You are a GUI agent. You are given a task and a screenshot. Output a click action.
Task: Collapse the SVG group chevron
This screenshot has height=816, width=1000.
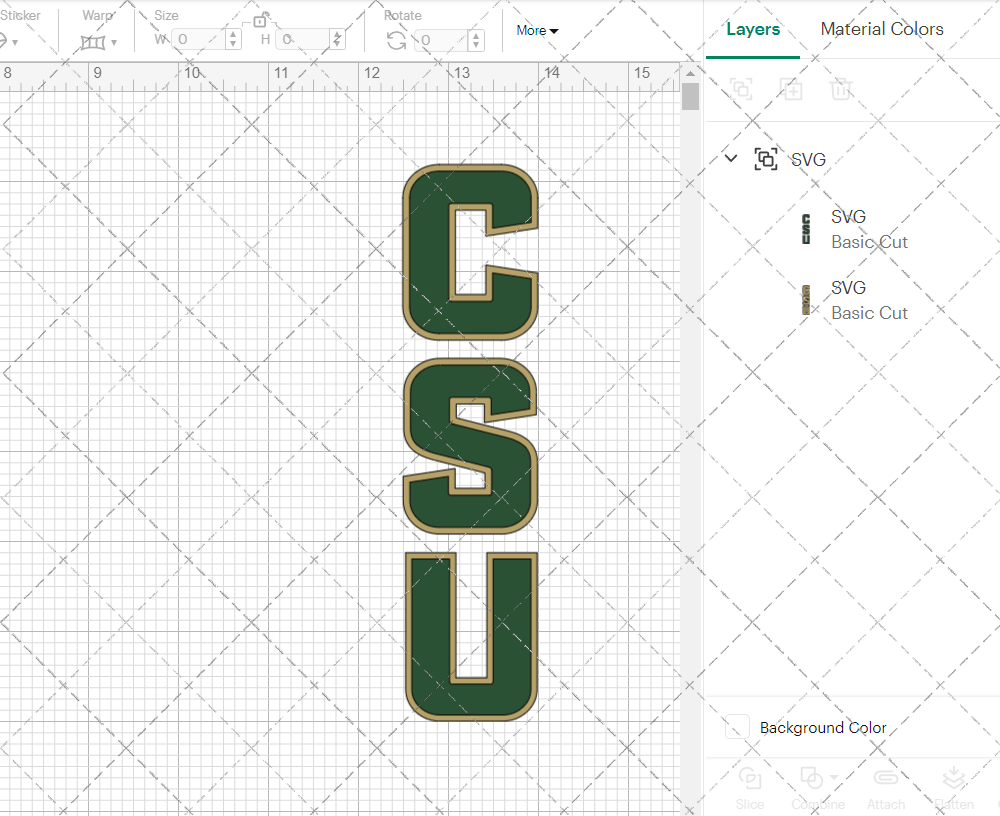pos(731,158)
